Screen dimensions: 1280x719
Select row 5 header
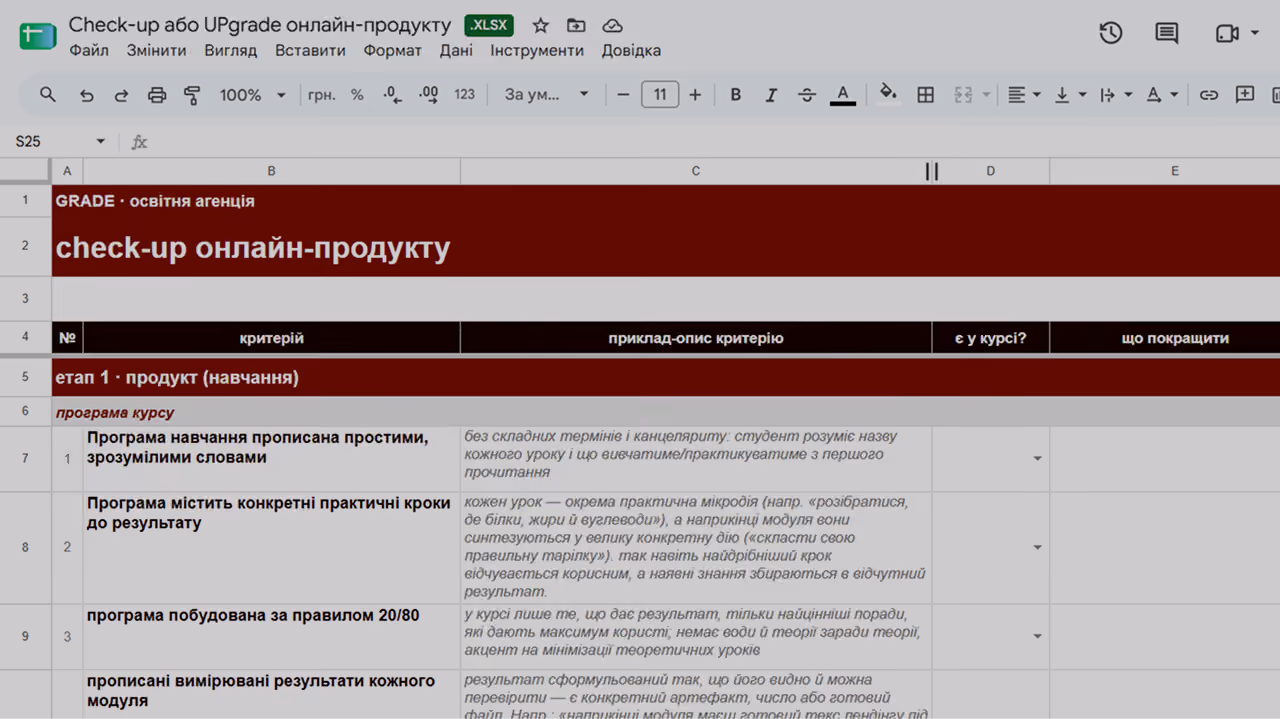click(25, 378)
